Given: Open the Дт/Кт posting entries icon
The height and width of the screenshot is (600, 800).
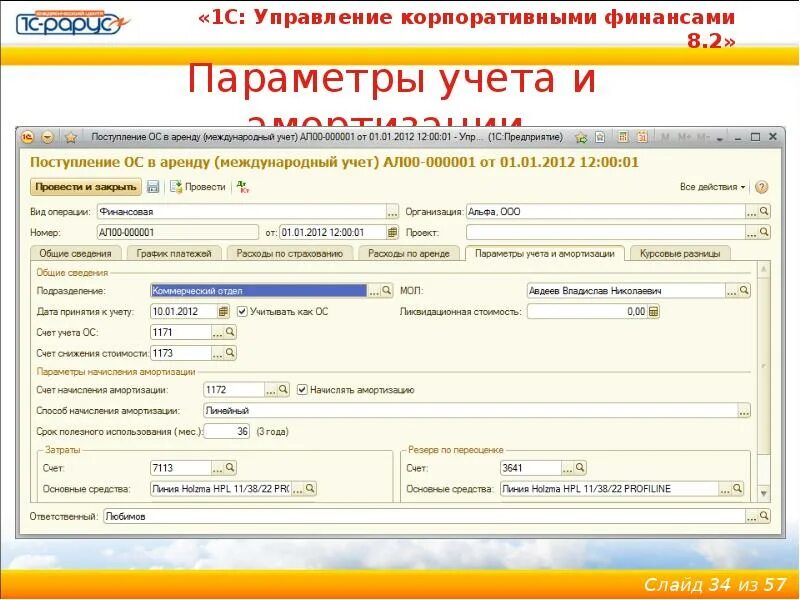Looking at the screenshot, I should (243, 187).
